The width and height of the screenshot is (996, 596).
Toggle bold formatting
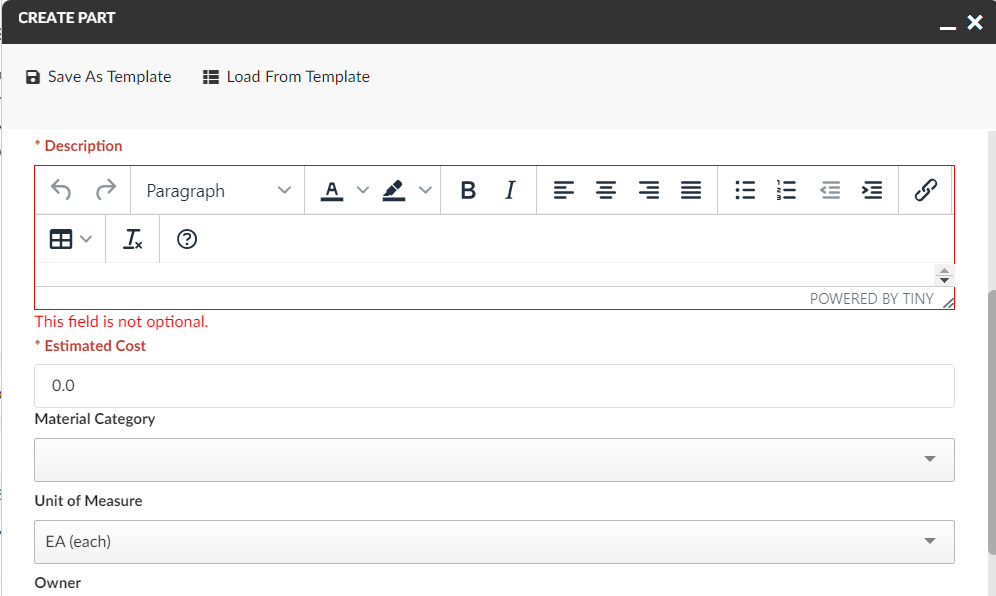(467, 190)
